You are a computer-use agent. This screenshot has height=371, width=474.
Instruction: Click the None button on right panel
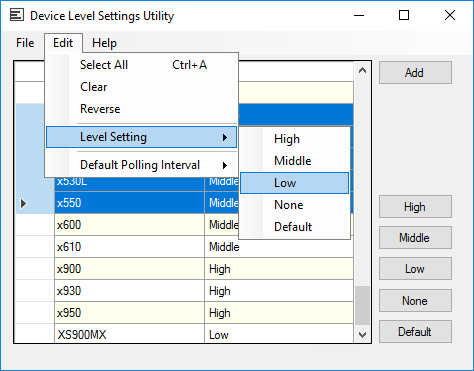[415, 300]
